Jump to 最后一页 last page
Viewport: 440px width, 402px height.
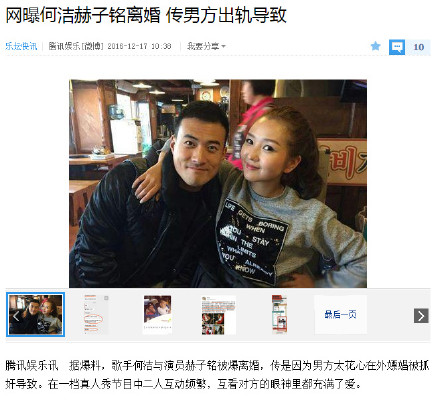[x=341, y=314]
